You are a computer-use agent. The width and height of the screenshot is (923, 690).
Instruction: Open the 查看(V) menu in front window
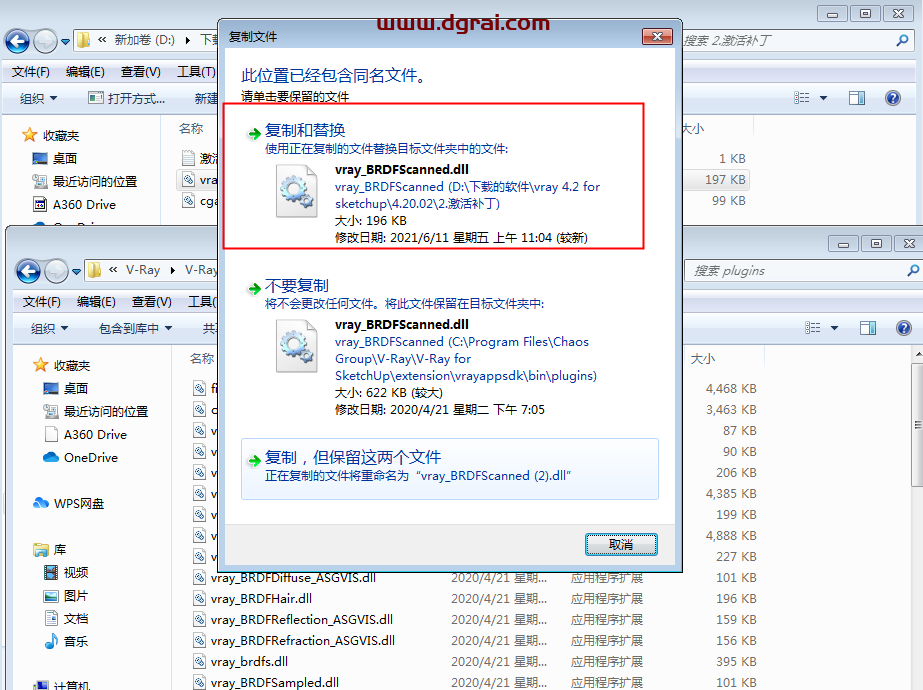[151, 302]
